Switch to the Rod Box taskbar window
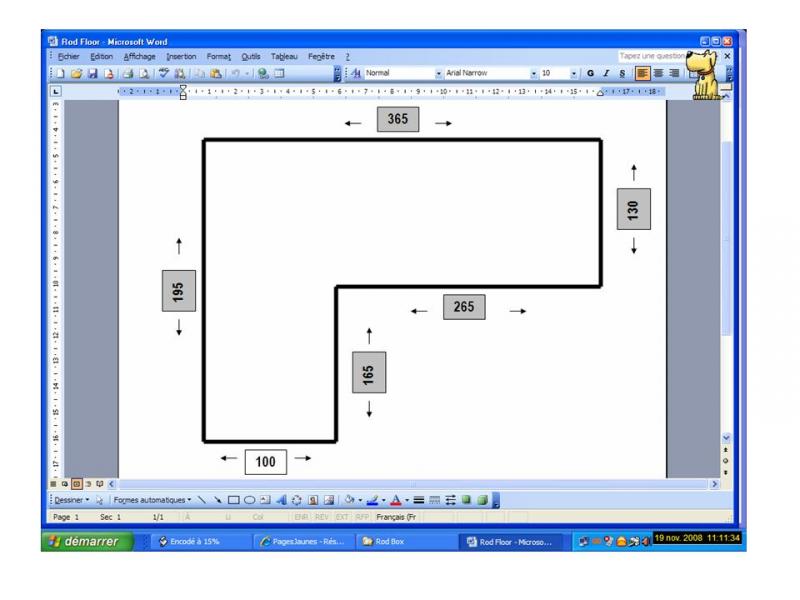The width and height of the screenshot is (800, 600). tap(383, 541)
